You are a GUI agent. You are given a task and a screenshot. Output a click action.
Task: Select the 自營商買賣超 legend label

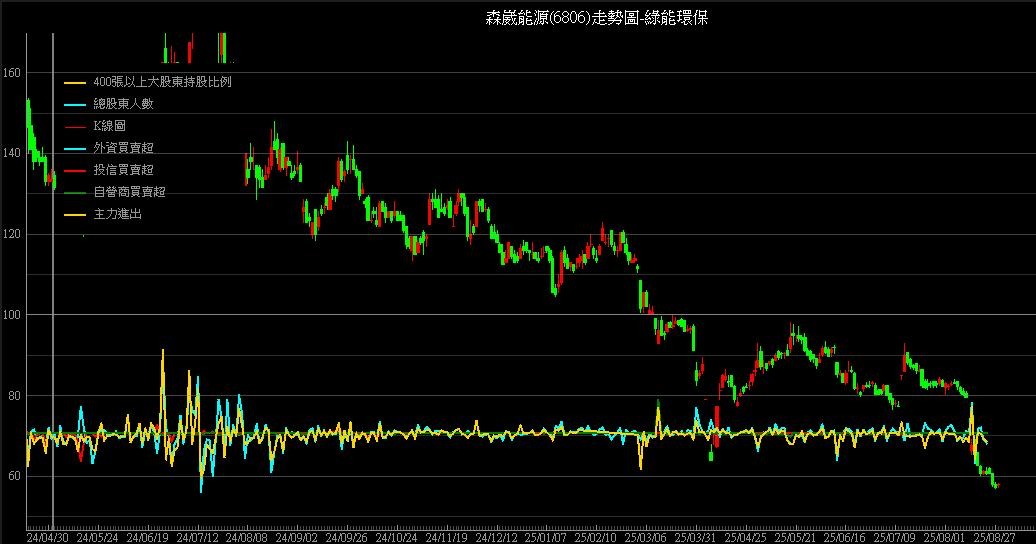click(x=130, y=192)
